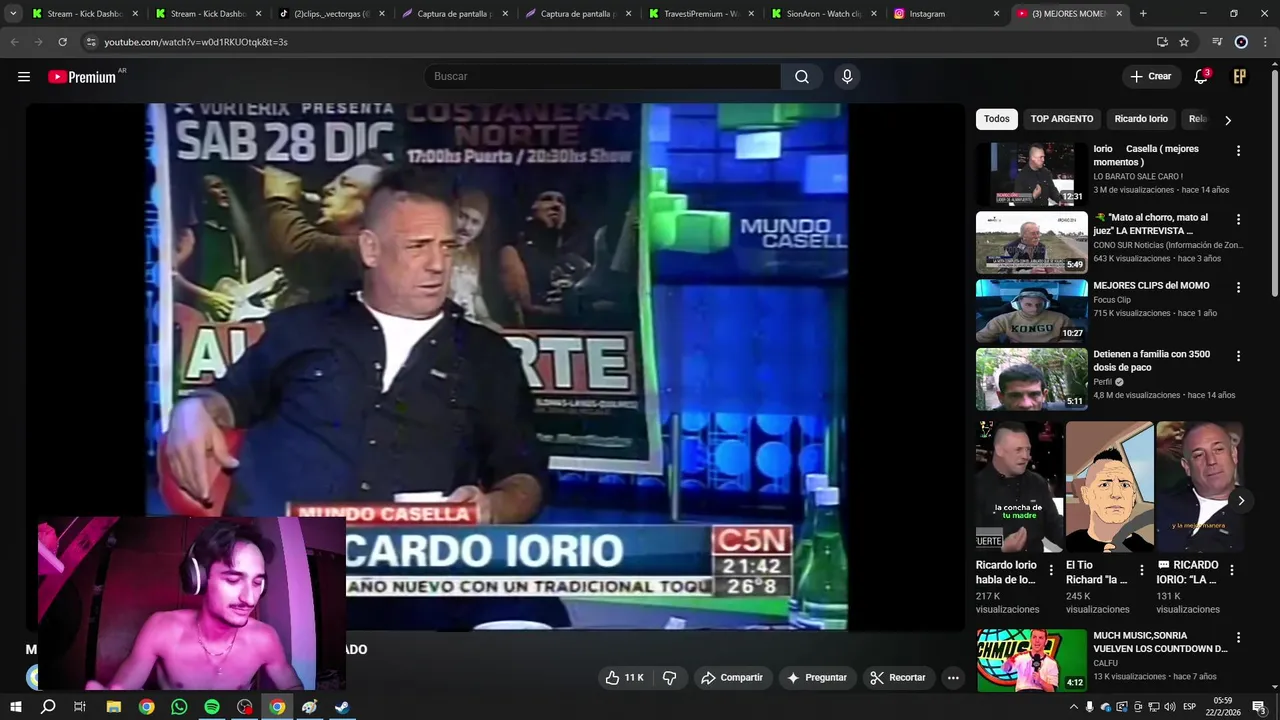1280x720 pixels.
Task: Click the Preguntar button
Action: 817,678
